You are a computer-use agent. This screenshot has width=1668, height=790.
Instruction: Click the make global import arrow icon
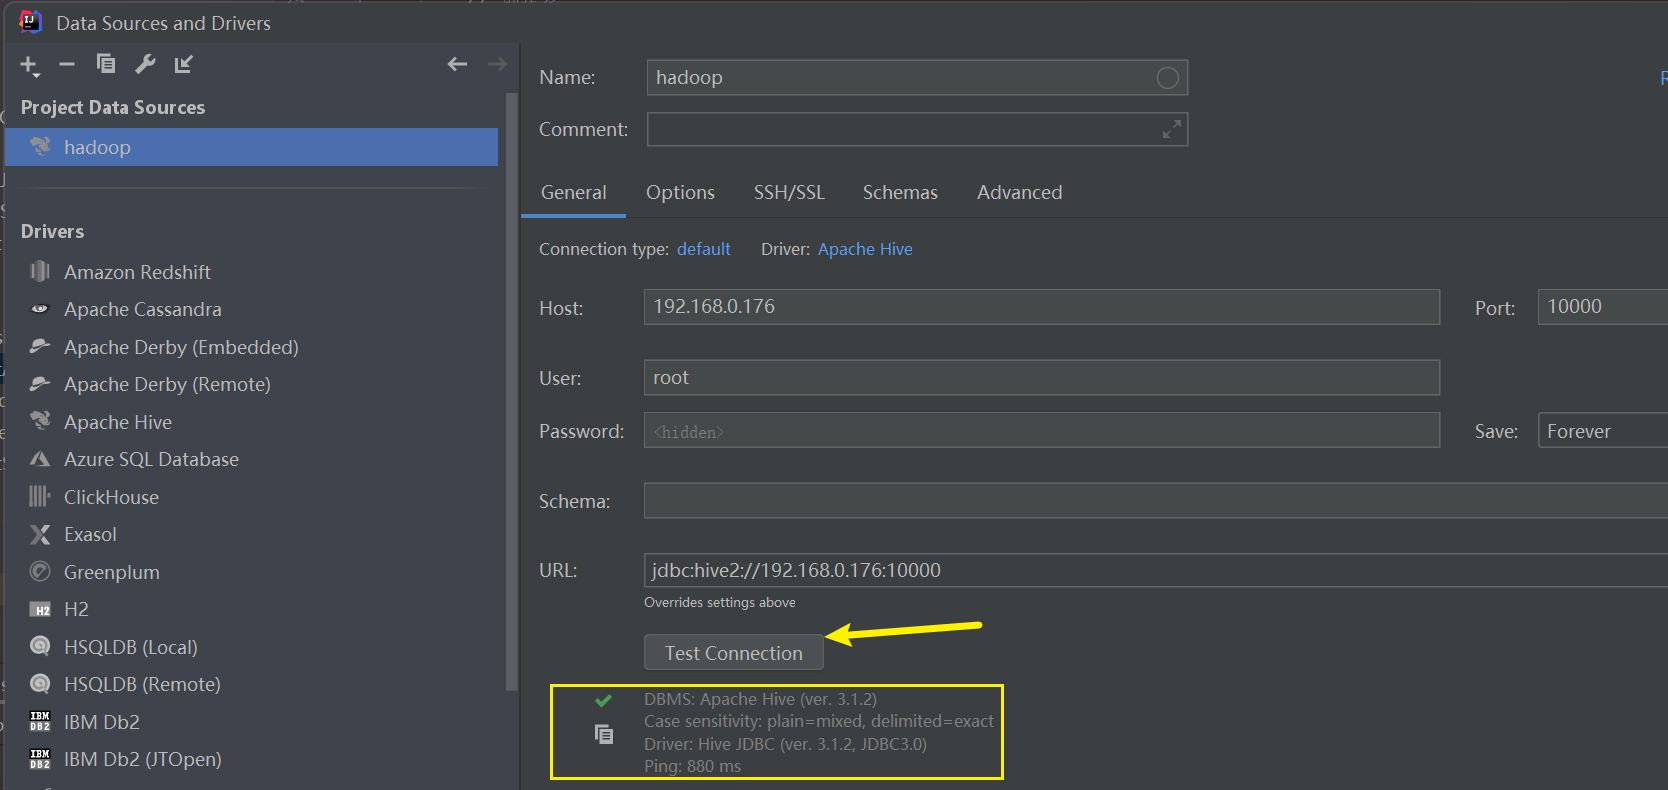click(183, 64)
